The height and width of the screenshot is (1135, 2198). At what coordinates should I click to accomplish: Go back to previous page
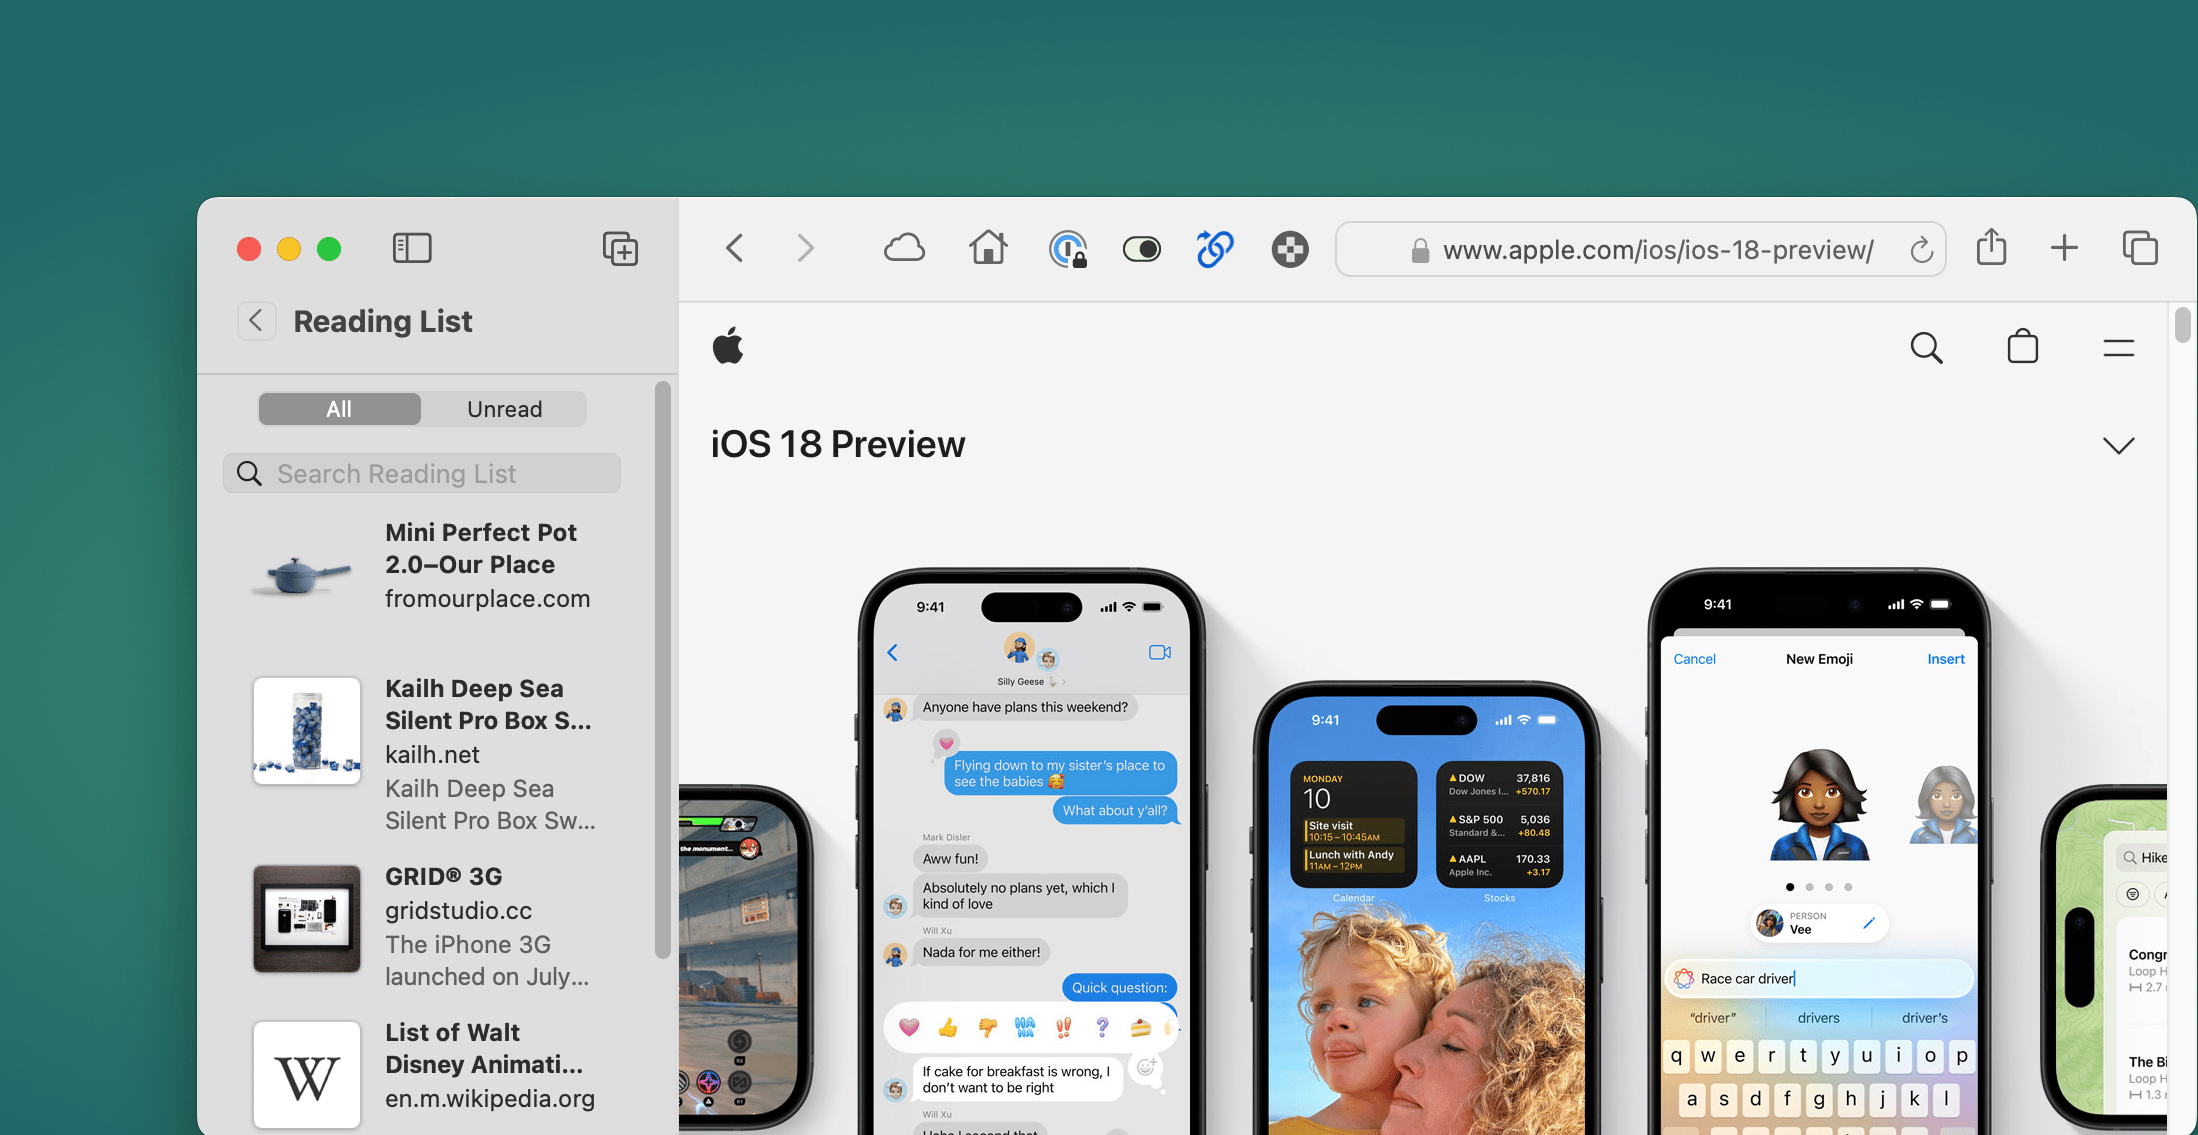[735, 248]
